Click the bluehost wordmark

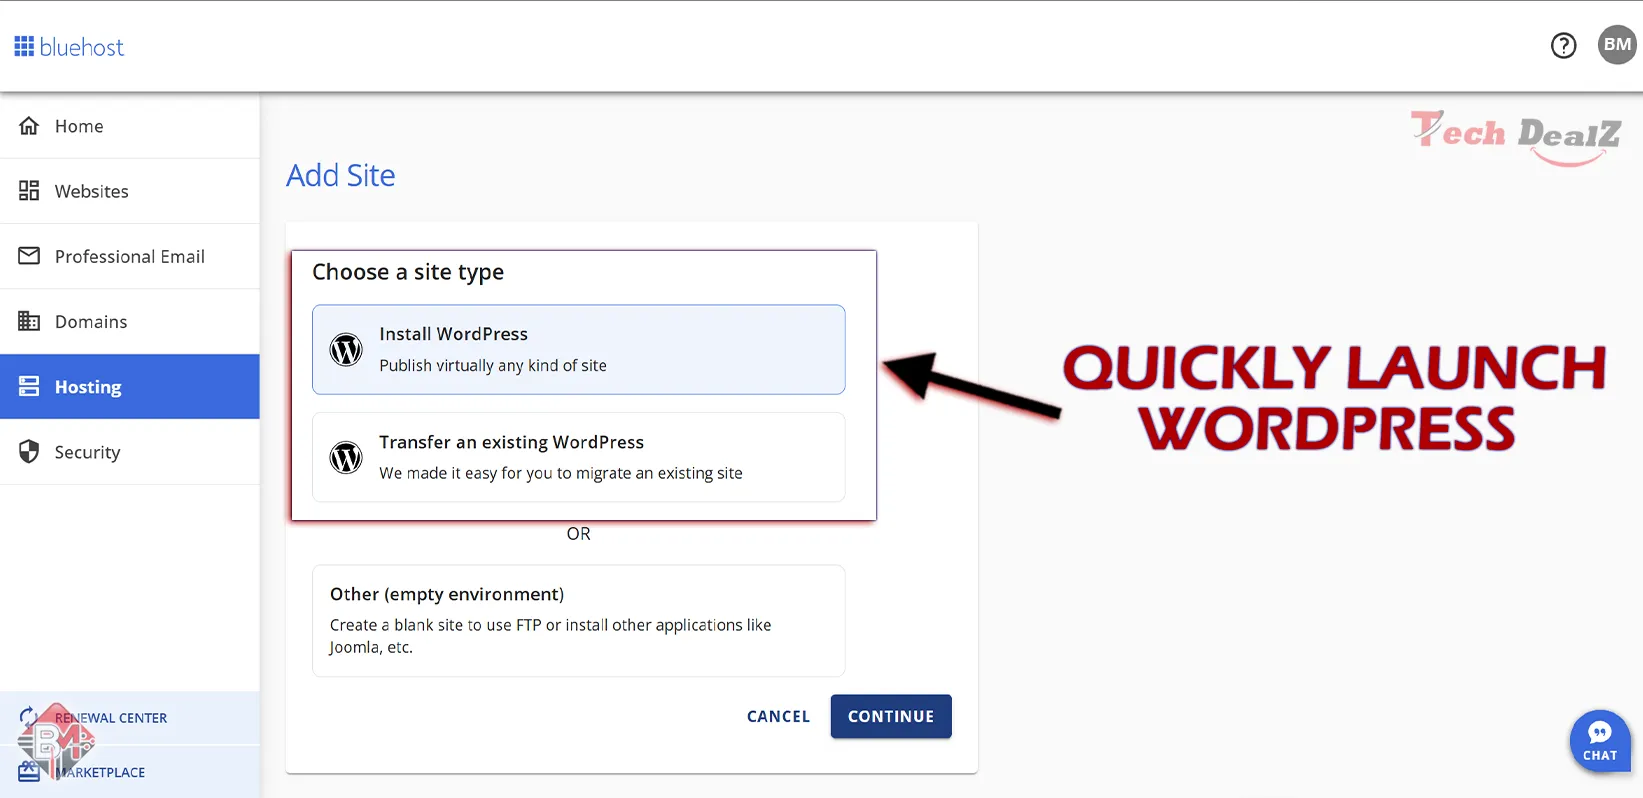tap(82, 47)
